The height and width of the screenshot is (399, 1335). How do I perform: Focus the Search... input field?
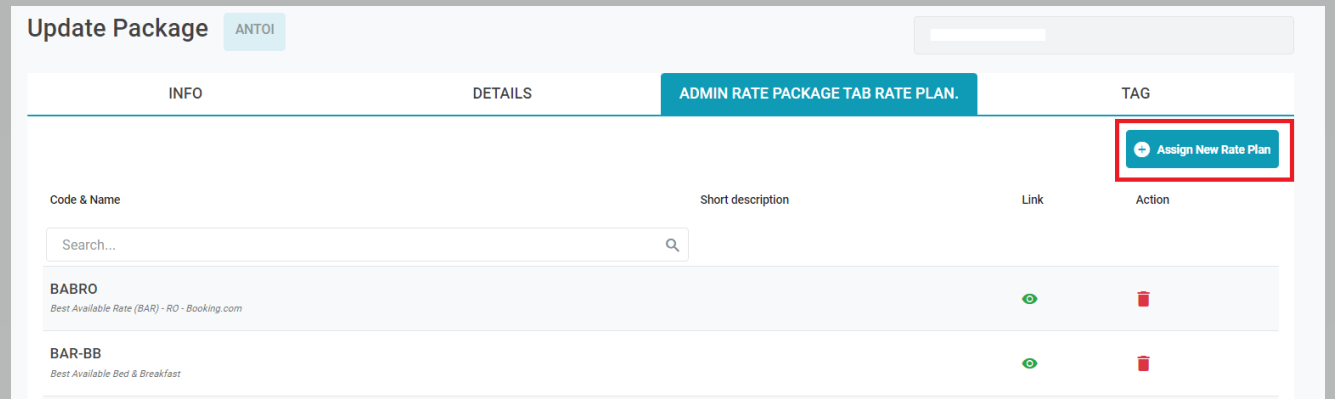(x=367, y=245)
